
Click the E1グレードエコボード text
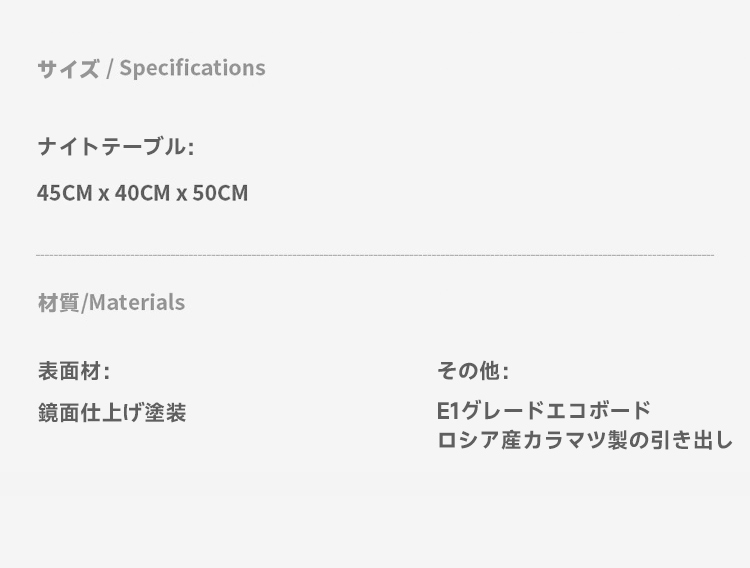click(543, 411)
